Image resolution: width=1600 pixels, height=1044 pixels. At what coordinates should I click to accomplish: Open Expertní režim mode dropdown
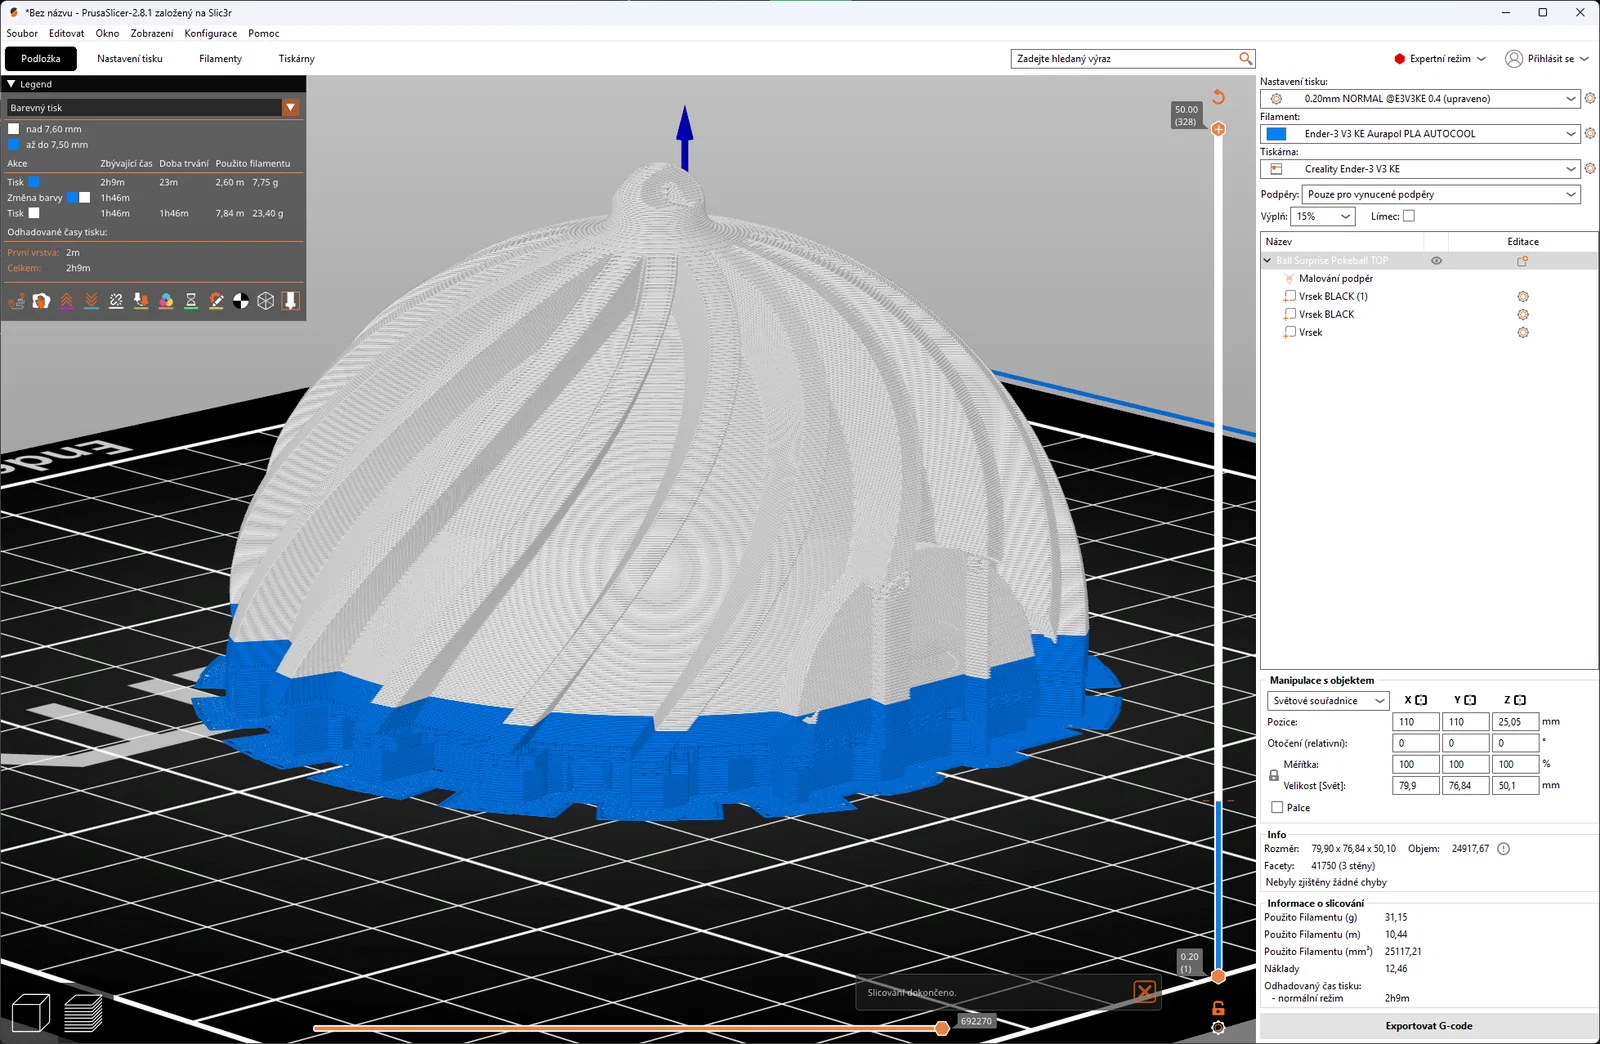pos(1440,59)
